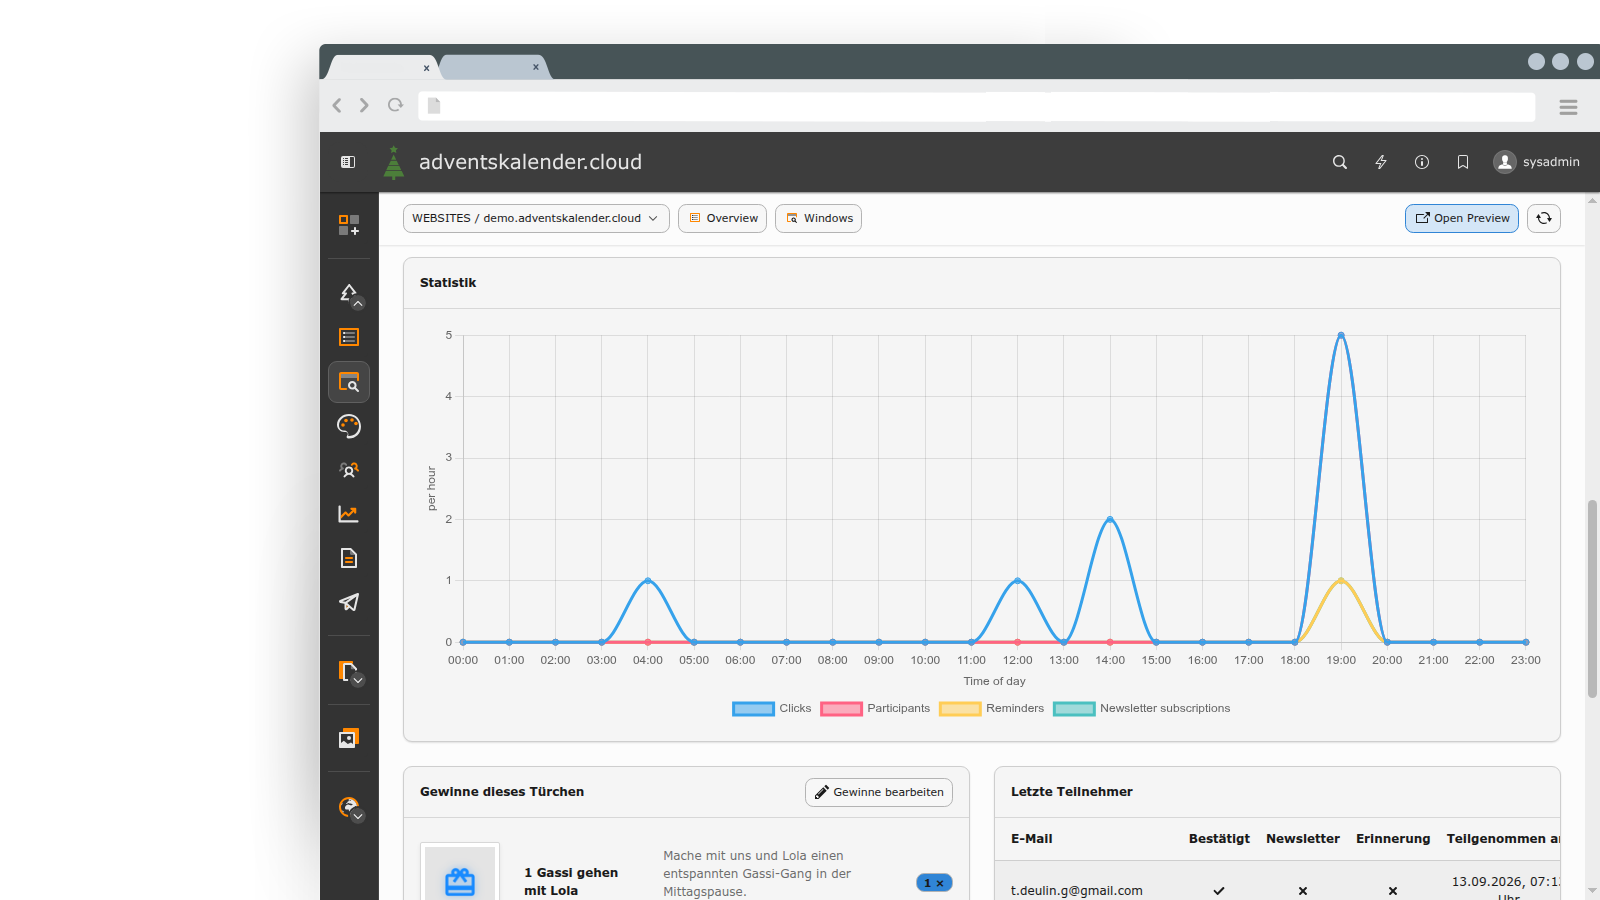
Task: Click the email t.deulin.g@gmail.com
Action: tap(1076, 891)
